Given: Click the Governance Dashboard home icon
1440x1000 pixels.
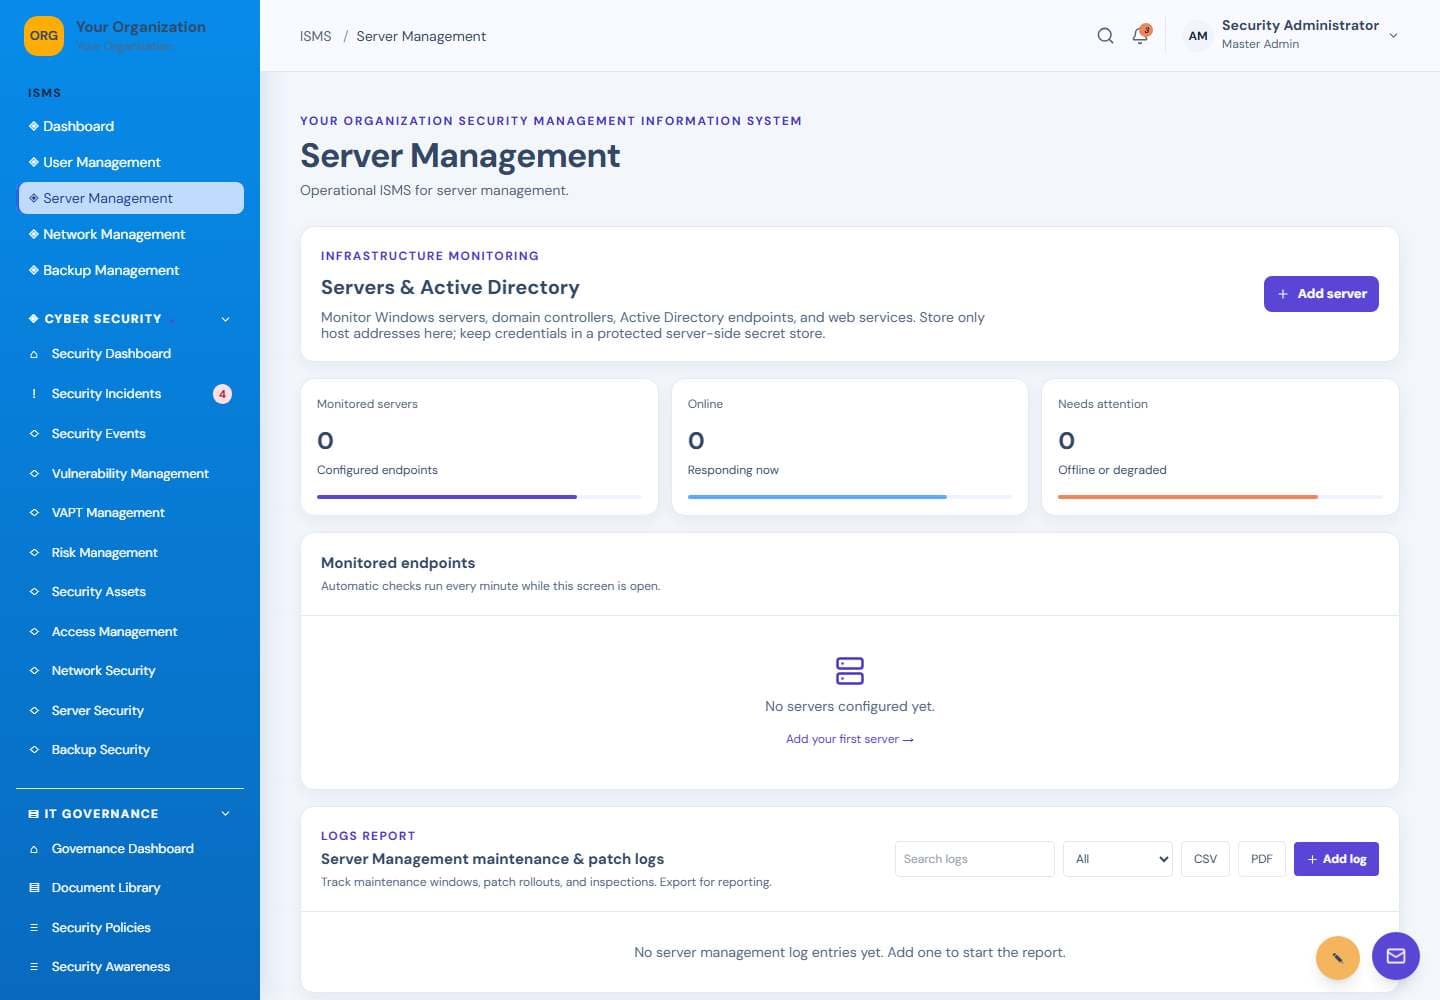Looking at the screenshot, I should click(34, 849).
